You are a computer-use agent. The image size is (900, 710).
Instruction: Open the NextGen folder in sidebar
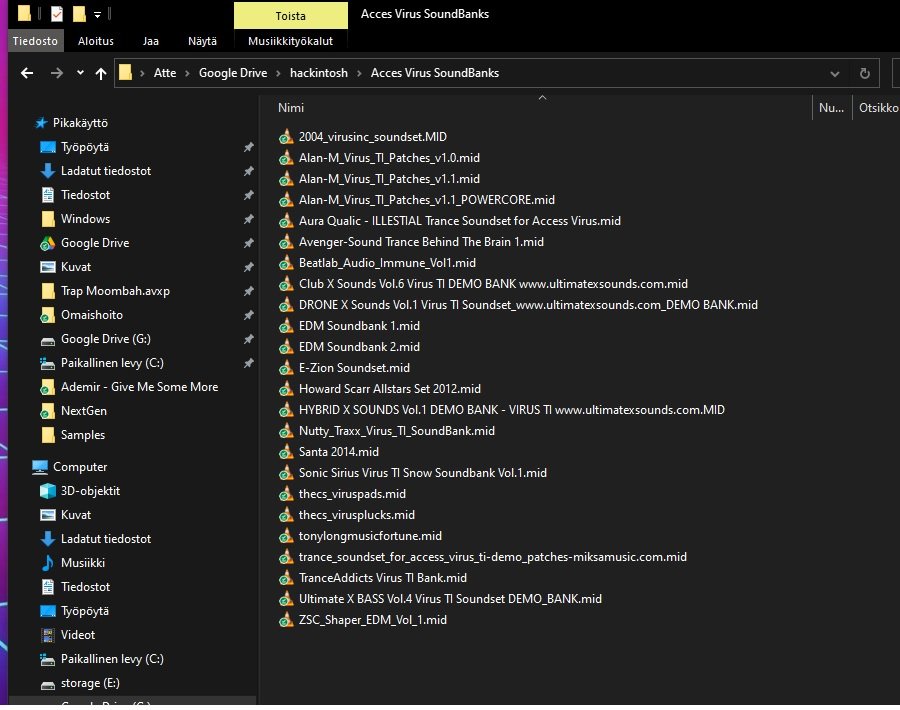[x=83, y=411]
